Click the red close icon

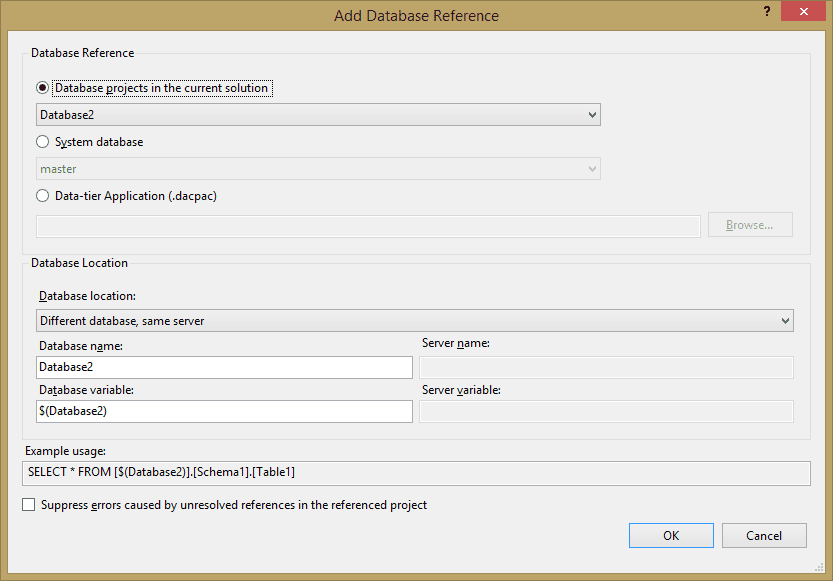pyautogui.click(x=803, y=11)
